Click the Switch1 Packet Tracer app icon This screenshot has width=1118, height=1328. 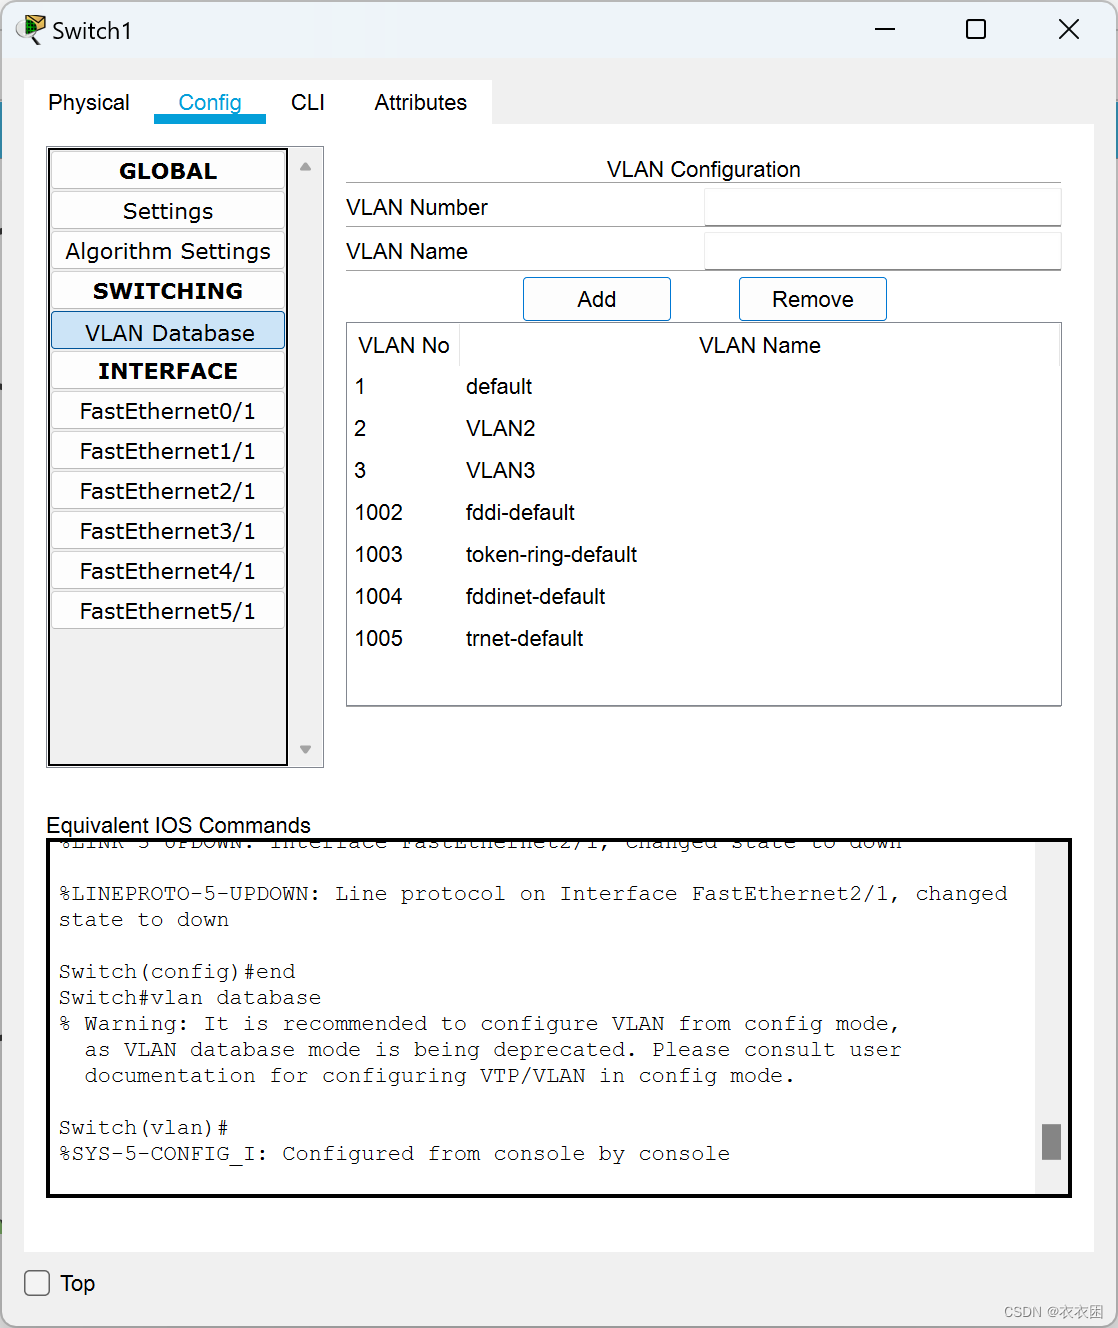[x=31, y=29]
